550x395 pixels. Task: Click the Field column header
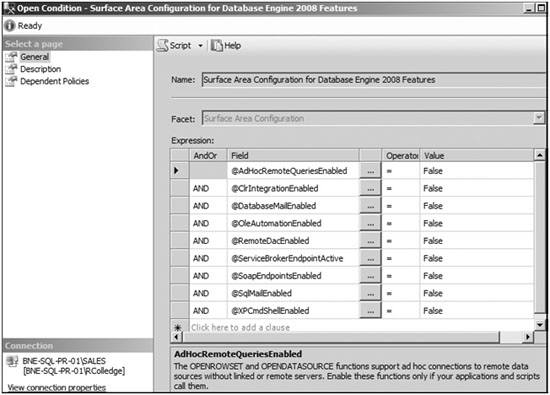point(293,155)
